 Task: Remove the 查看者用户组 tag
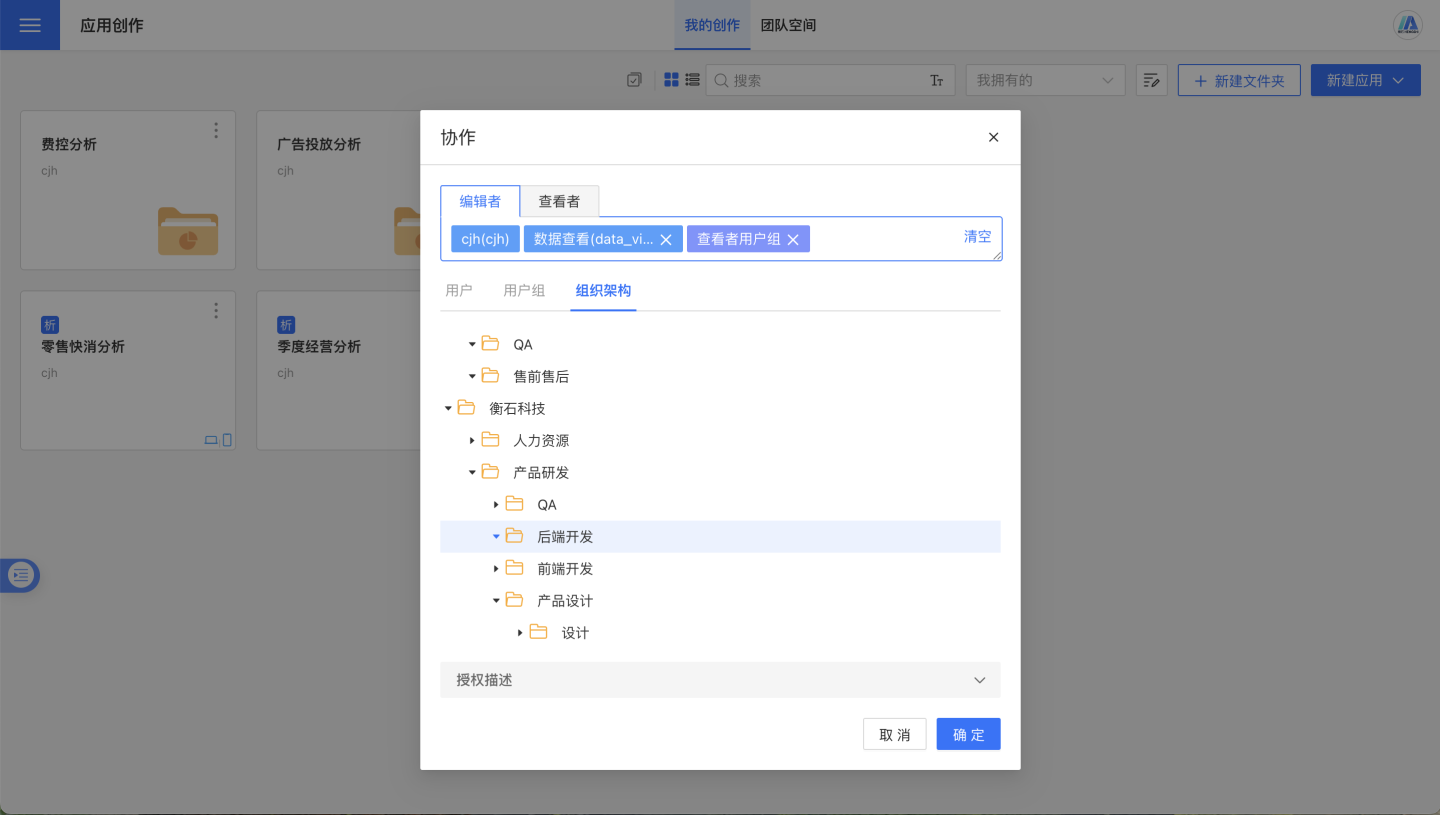[793, 239]
